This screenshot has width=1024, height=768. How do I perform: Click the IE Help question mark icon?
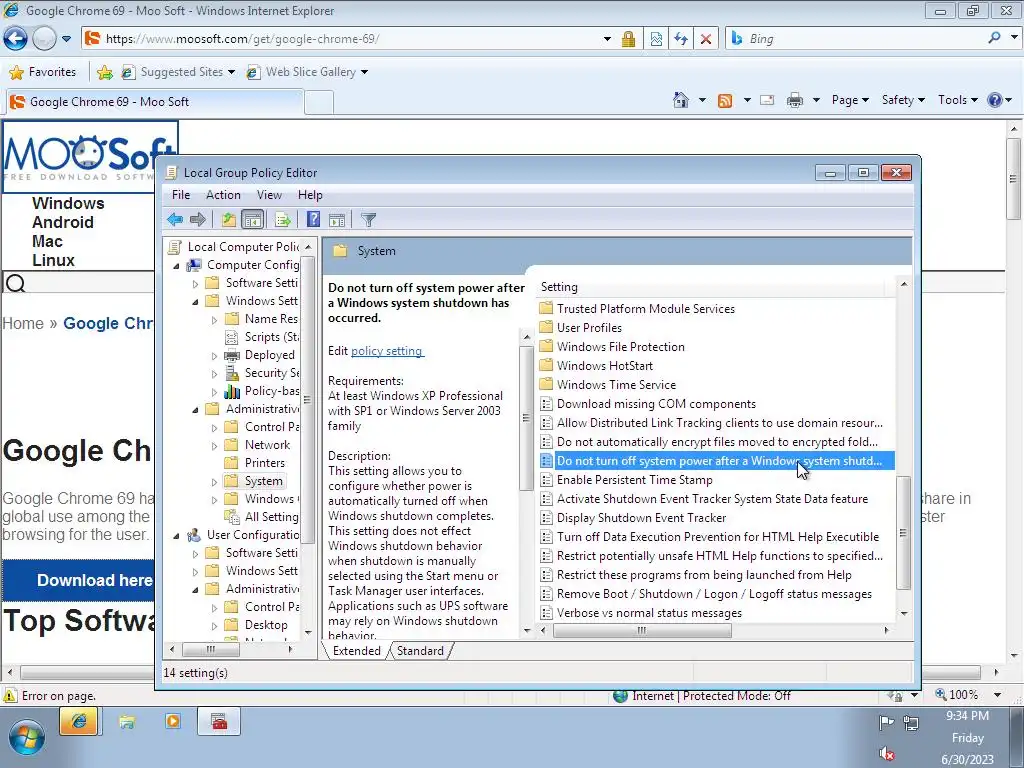(995, 100)
